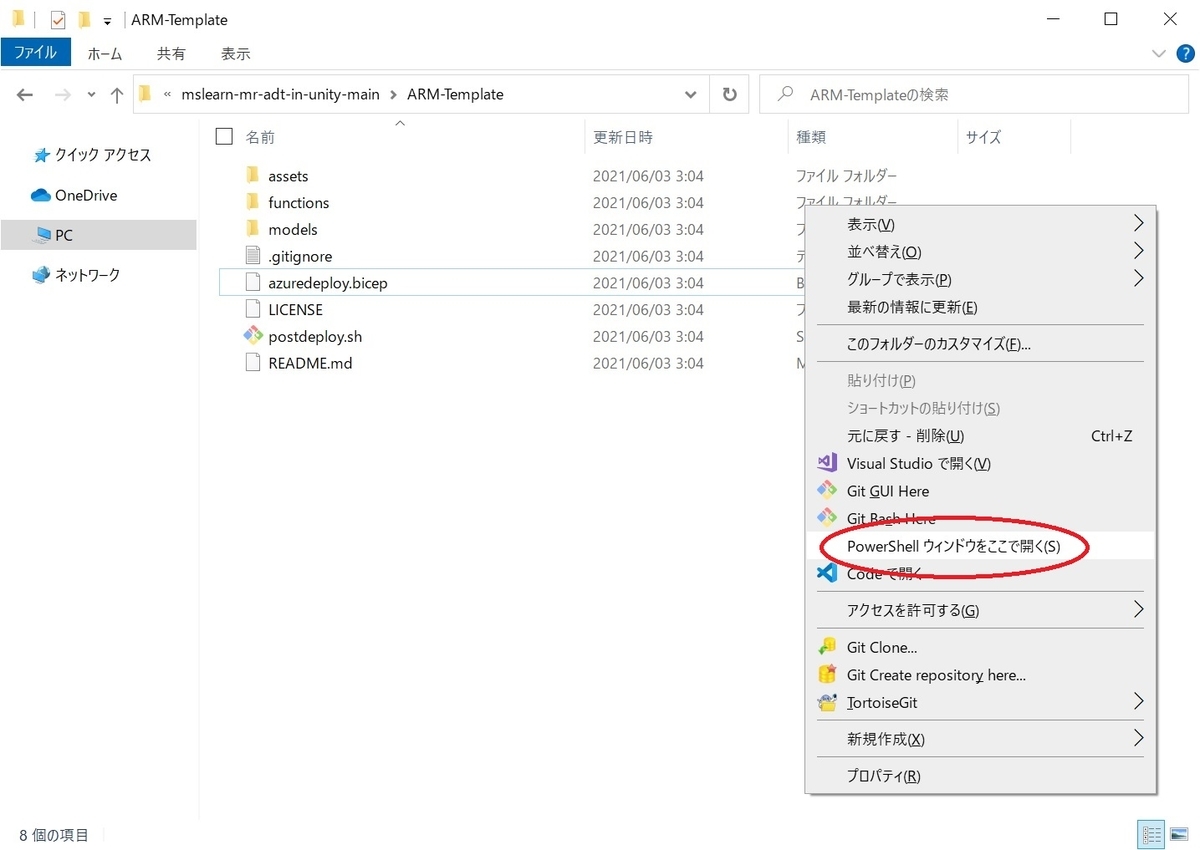This screenshot has width=1200, height=850.
Task: Click the OneDrive cloud icon
Action: point(40,195)
